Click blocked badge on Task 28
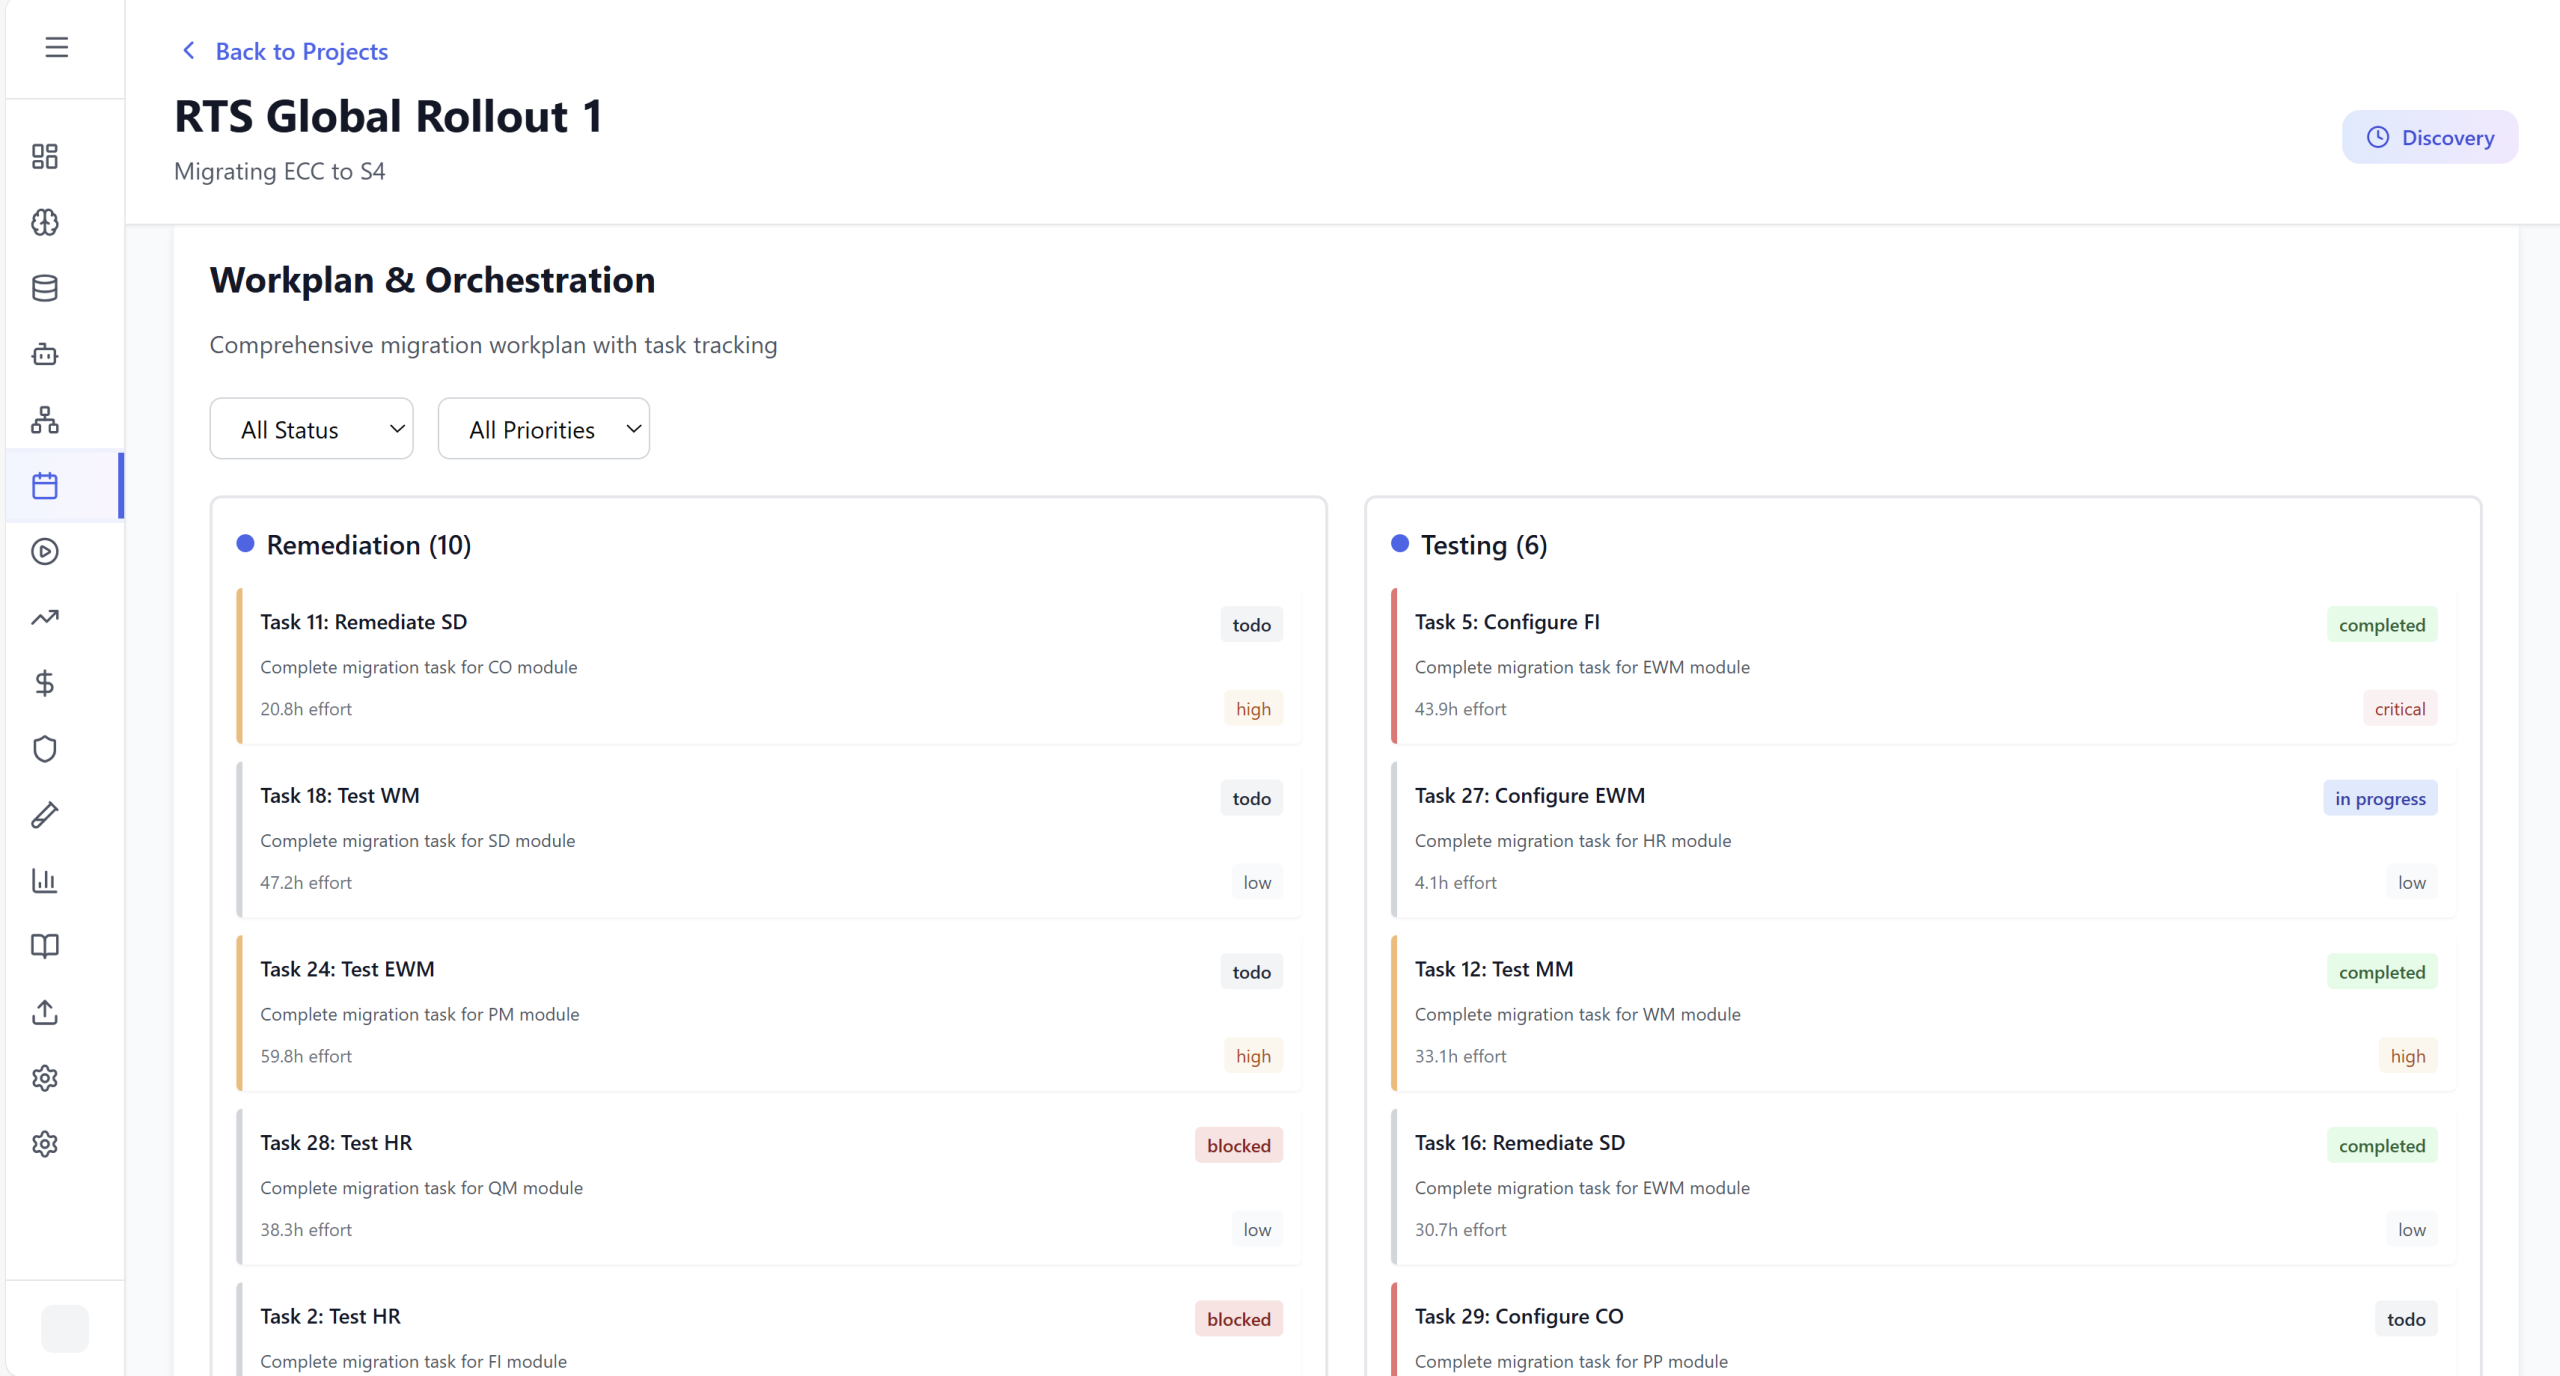The width and height of the screenshot is (2560, 1376). pyautogui.click(x=1238, y=1145)
